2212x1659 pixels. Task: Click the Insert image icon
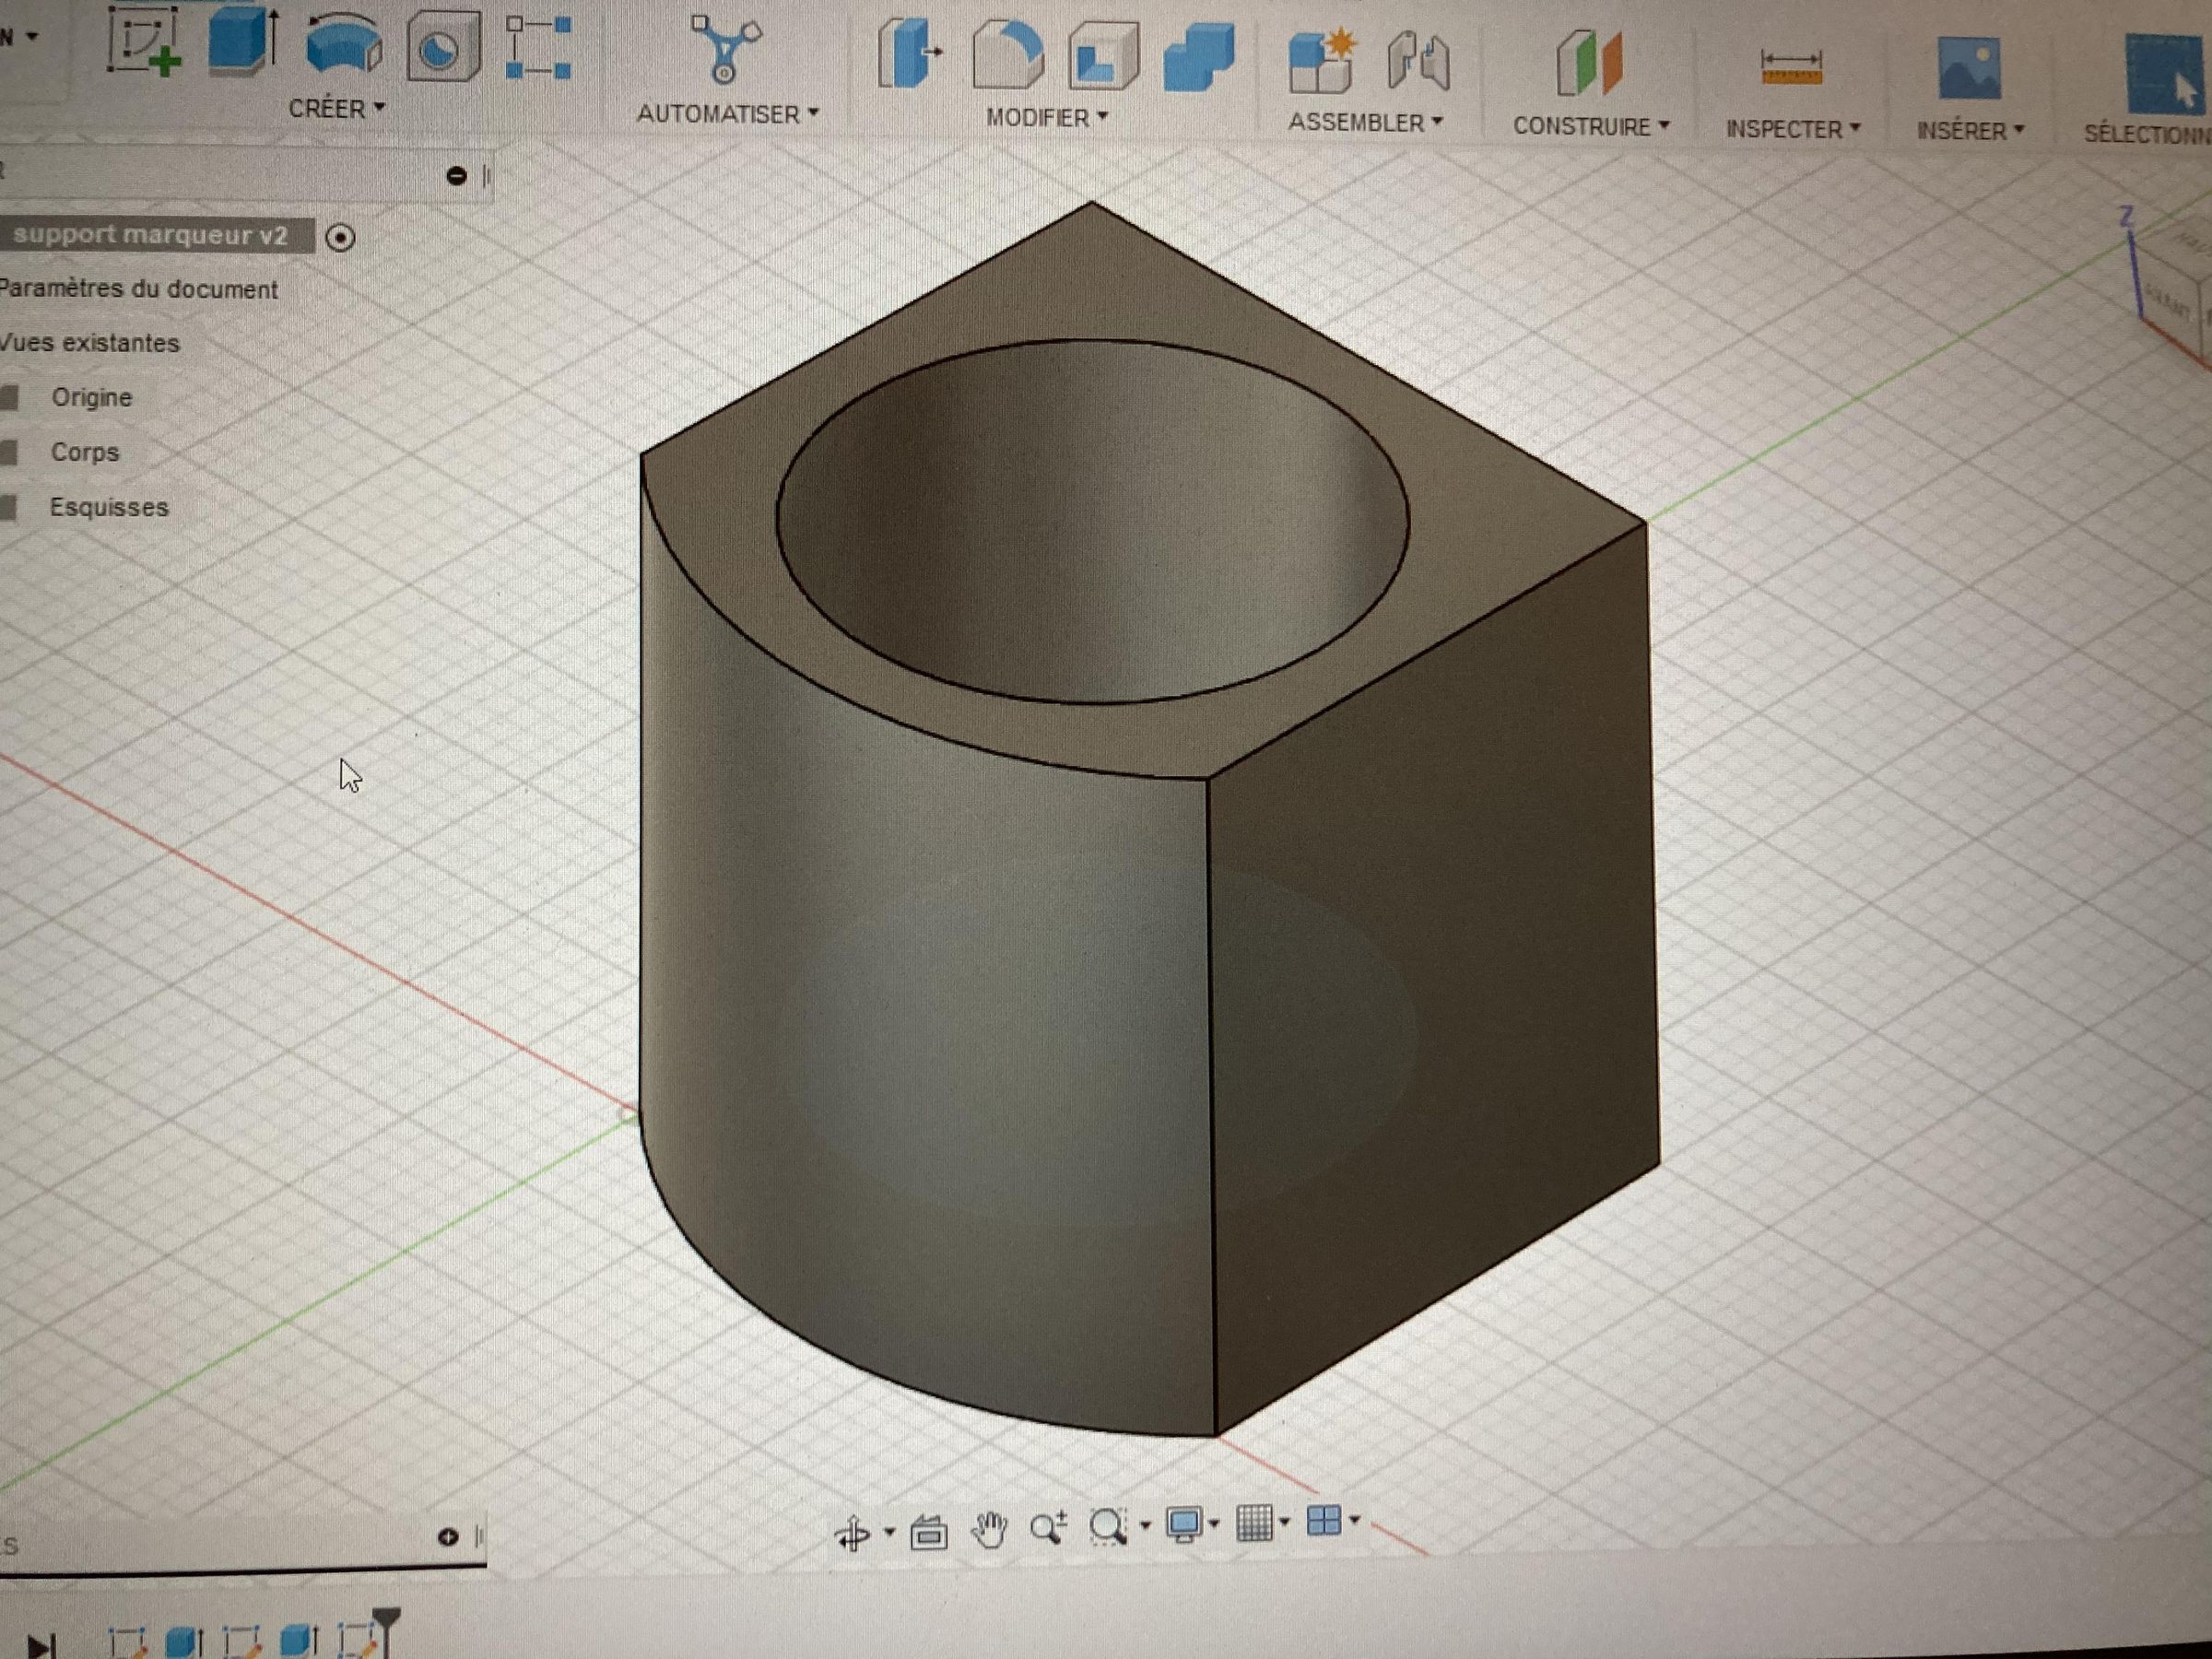[1969, 68]
